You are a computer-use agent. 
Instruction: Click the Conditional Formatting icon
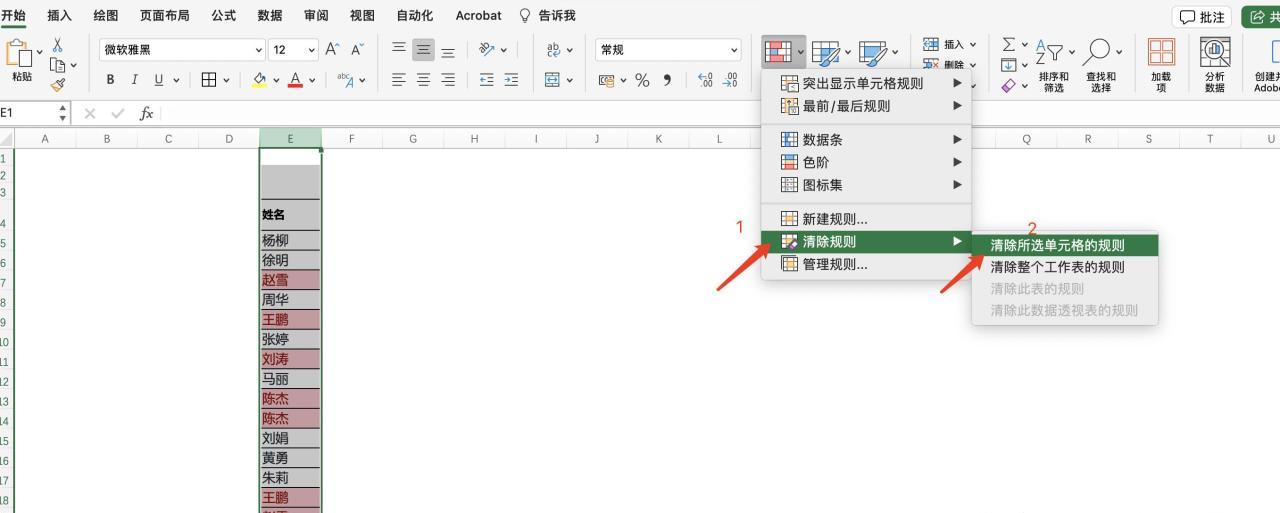click(x=778, y=52)
